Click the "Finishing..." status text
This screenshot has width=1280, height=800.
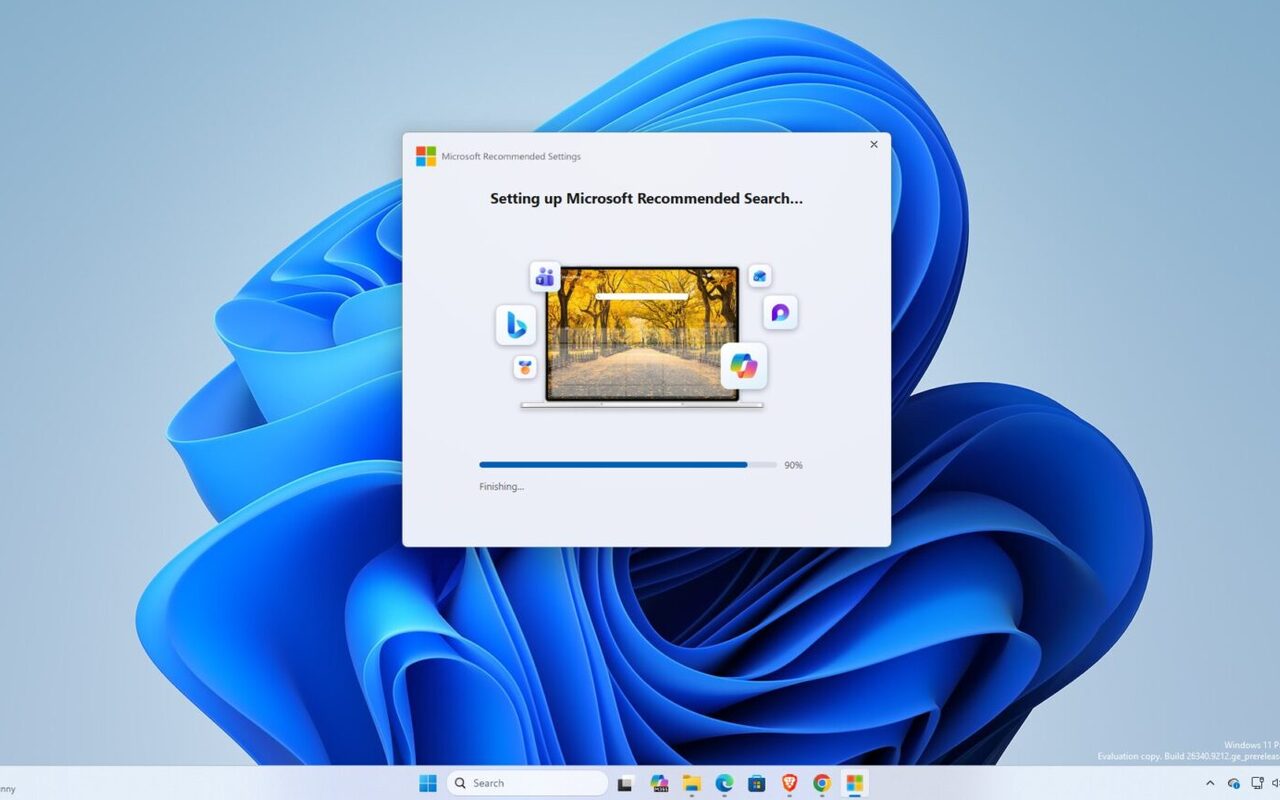pyautogui.click(x=501, y=487)
